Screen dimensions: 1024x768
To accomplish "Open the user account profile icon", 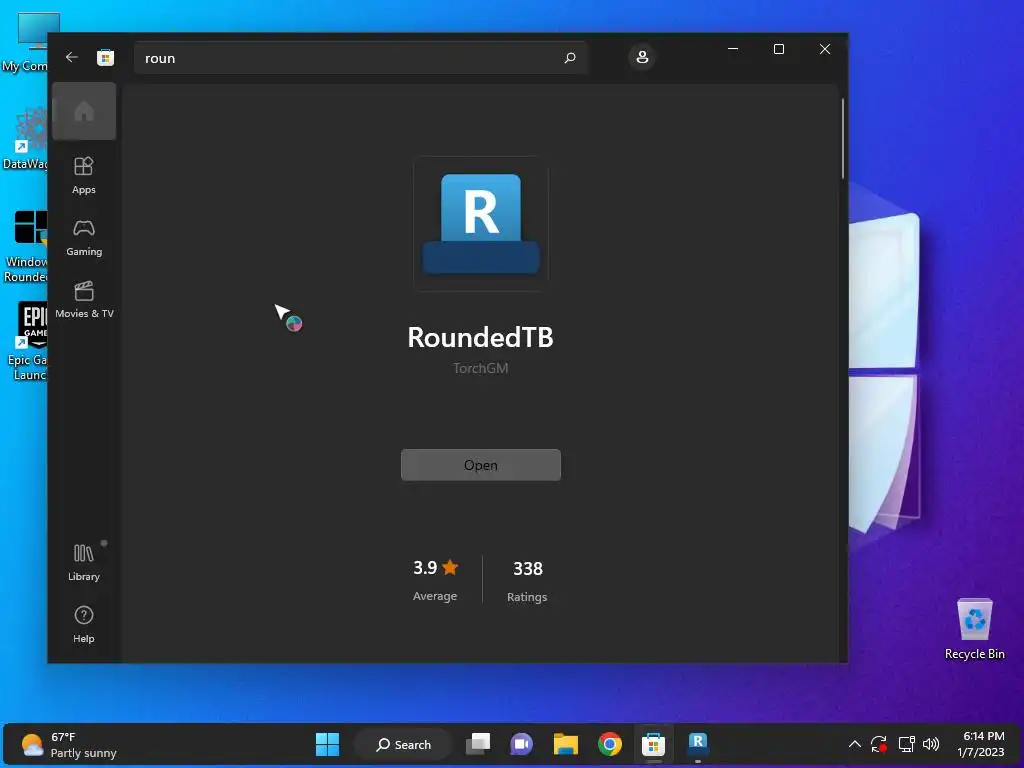I will click(642, 57).
